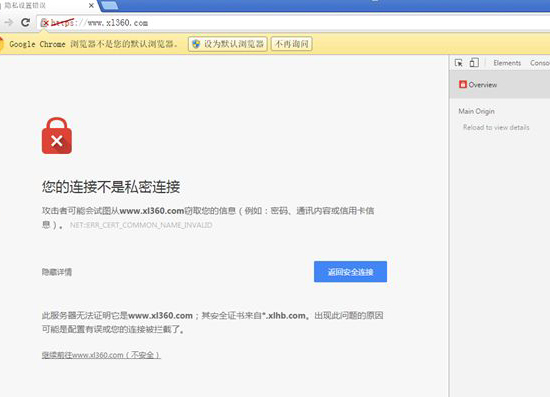The image size is (550, 397).
Task: Click 设为默认浏览器 button
Action: coord(228,44)
